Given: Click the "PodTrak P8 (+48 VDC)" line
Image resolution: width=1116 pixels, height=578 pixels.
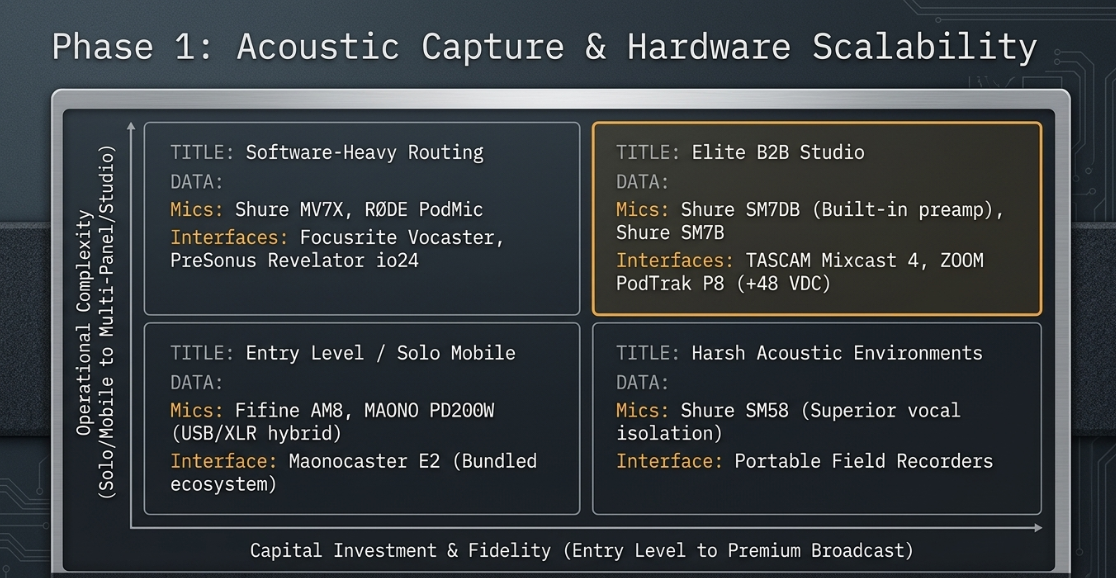Looking at the screenshot, I should (724, 283).
